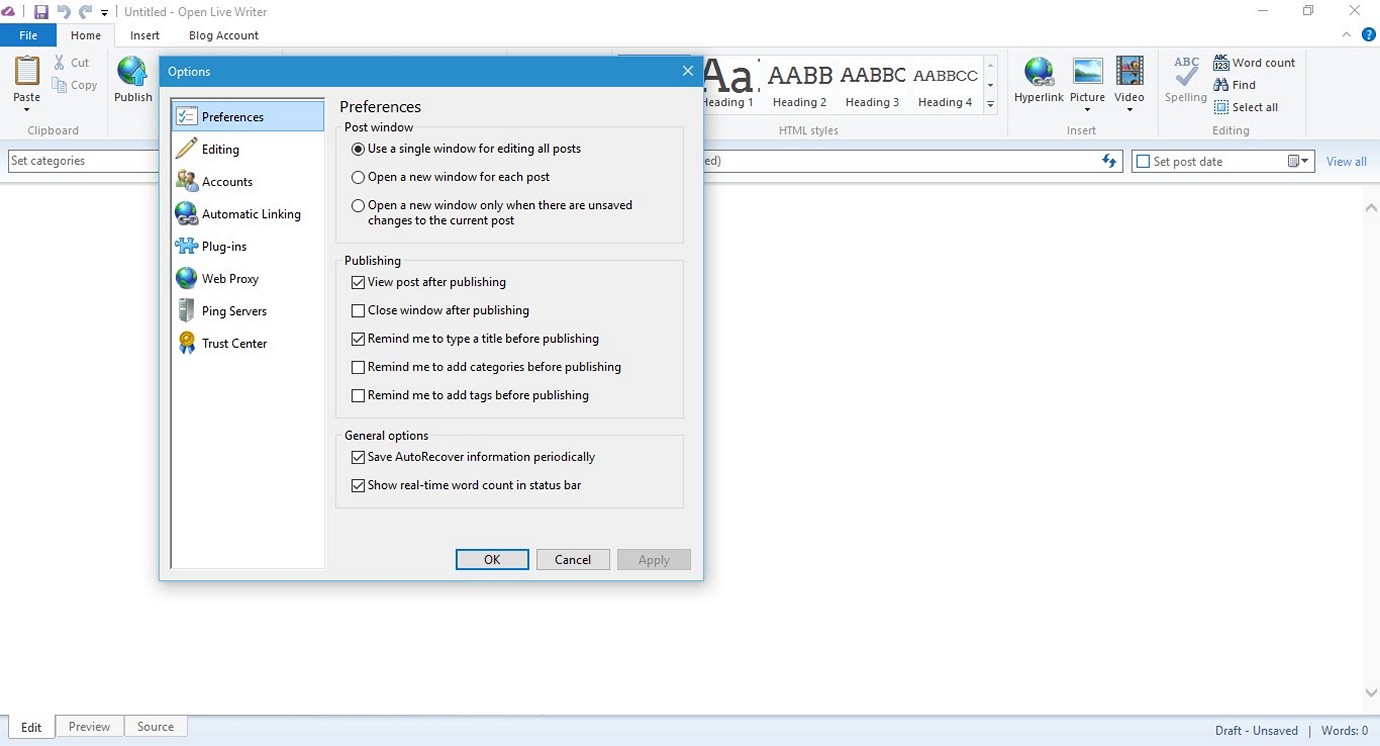Open the Accounts icon in Options sidebar
Screen dimensions: 1380x746
point(186,181)
